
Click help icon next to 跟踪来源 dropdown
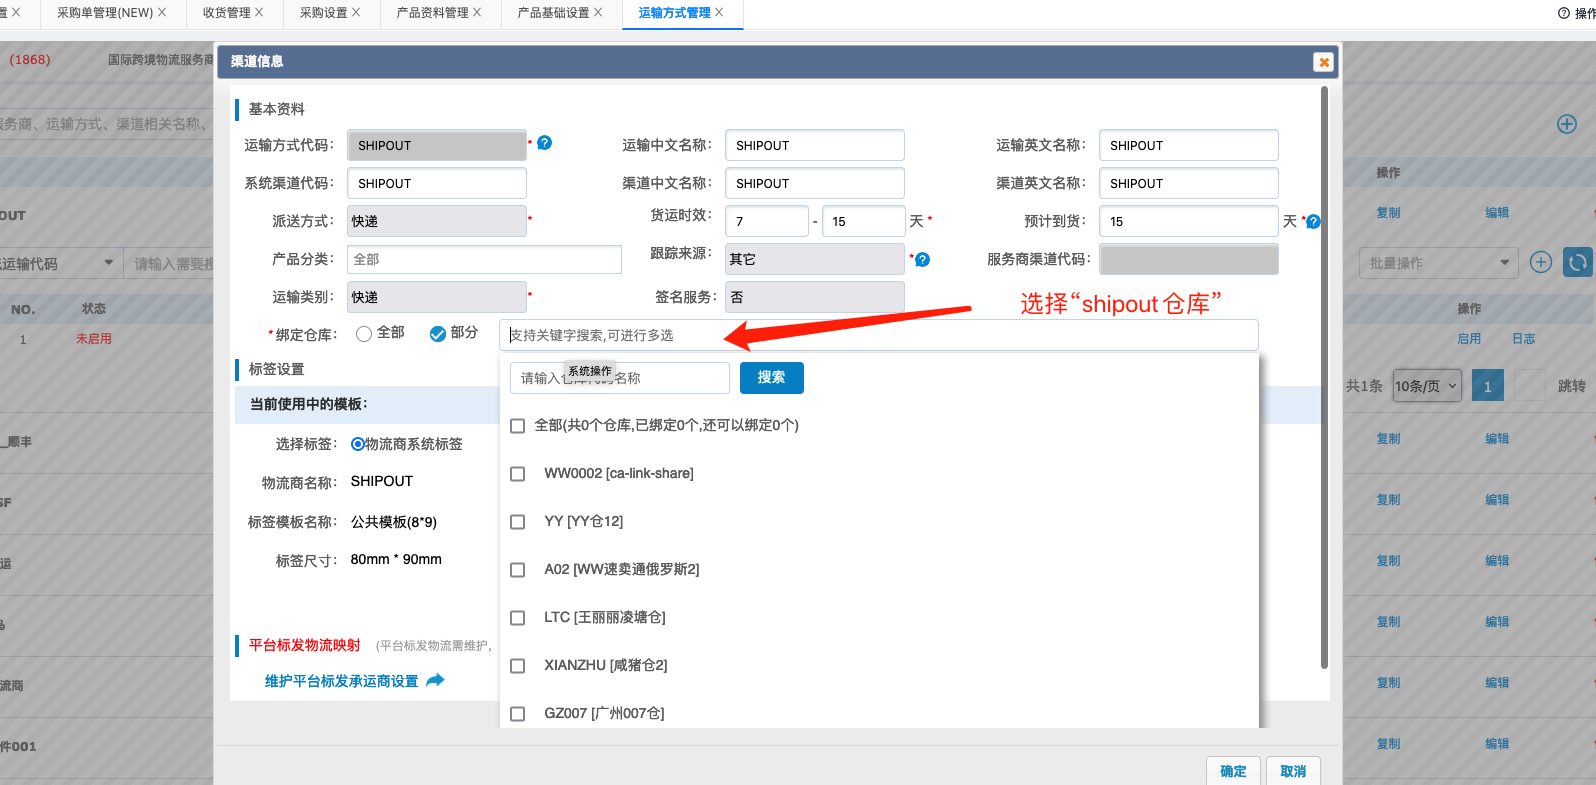pos(923,260)
